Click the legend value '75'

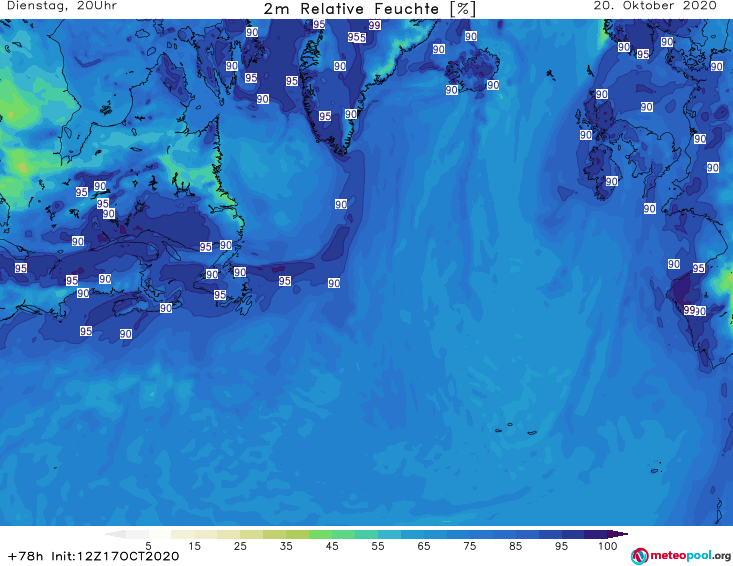pyautogui.click(x=470, y=546)
